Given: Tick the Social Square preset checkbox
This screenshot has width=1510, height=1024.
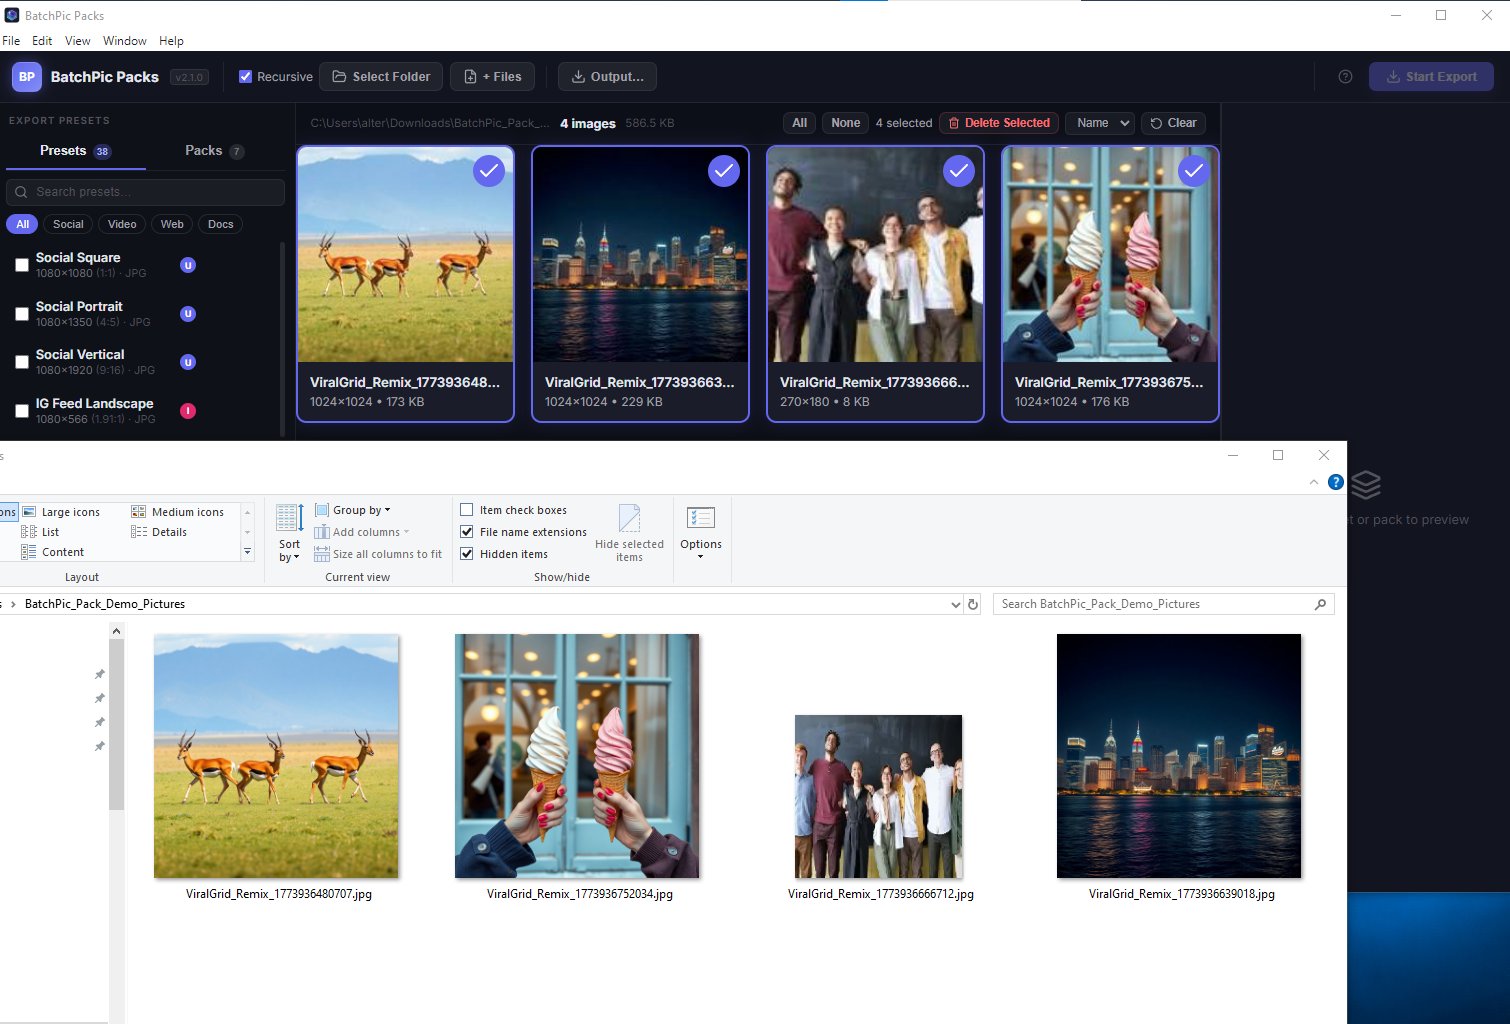Looking at the screenshot, I should (x=22, y=265).
